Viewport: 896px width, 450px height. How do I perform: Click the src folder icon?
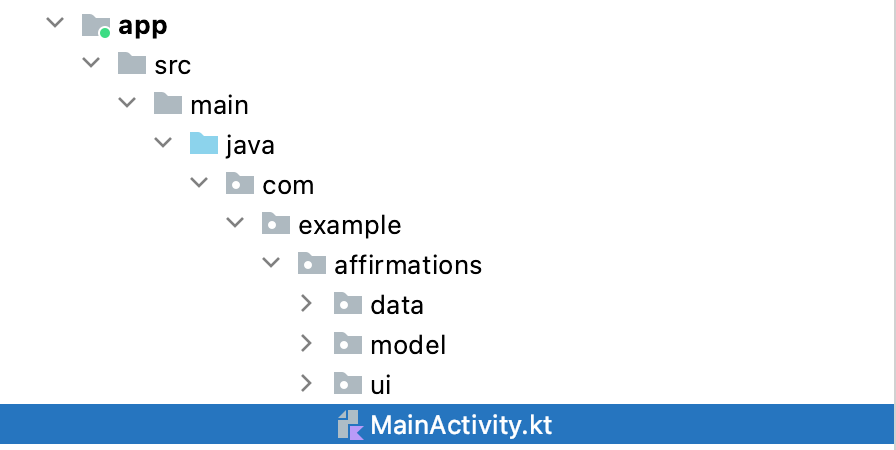131,65
